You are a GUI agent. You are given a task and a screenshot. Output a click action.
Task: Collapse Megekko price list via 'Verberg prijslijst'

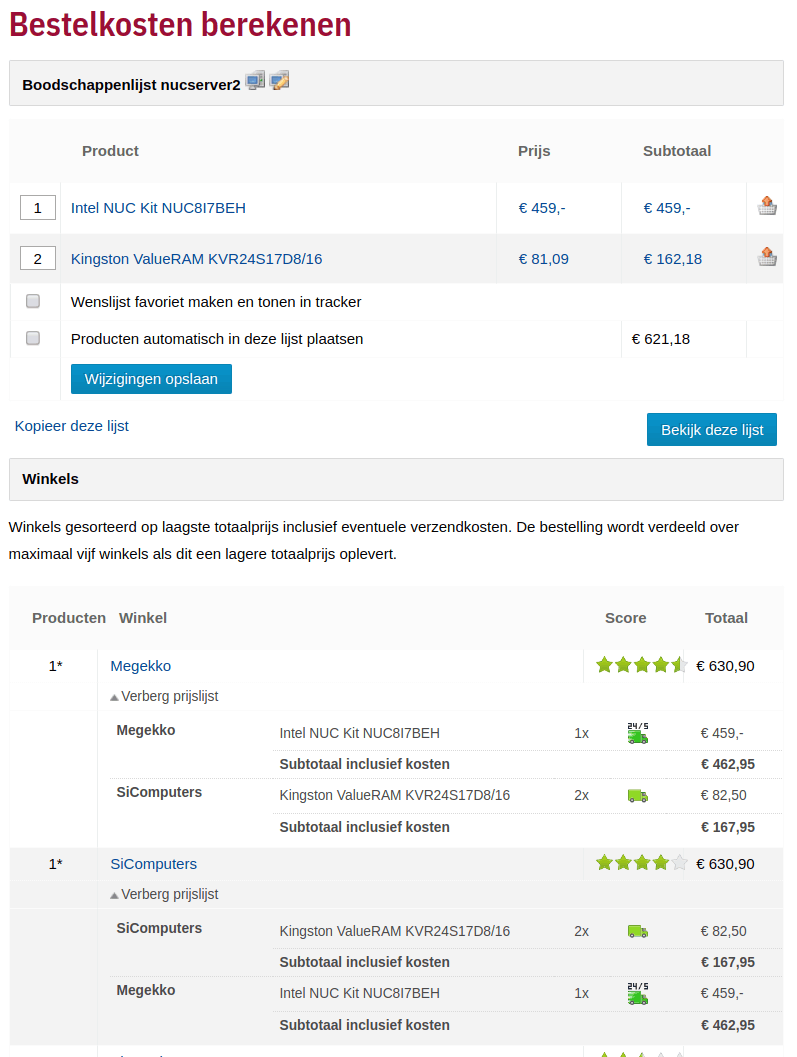165,696
